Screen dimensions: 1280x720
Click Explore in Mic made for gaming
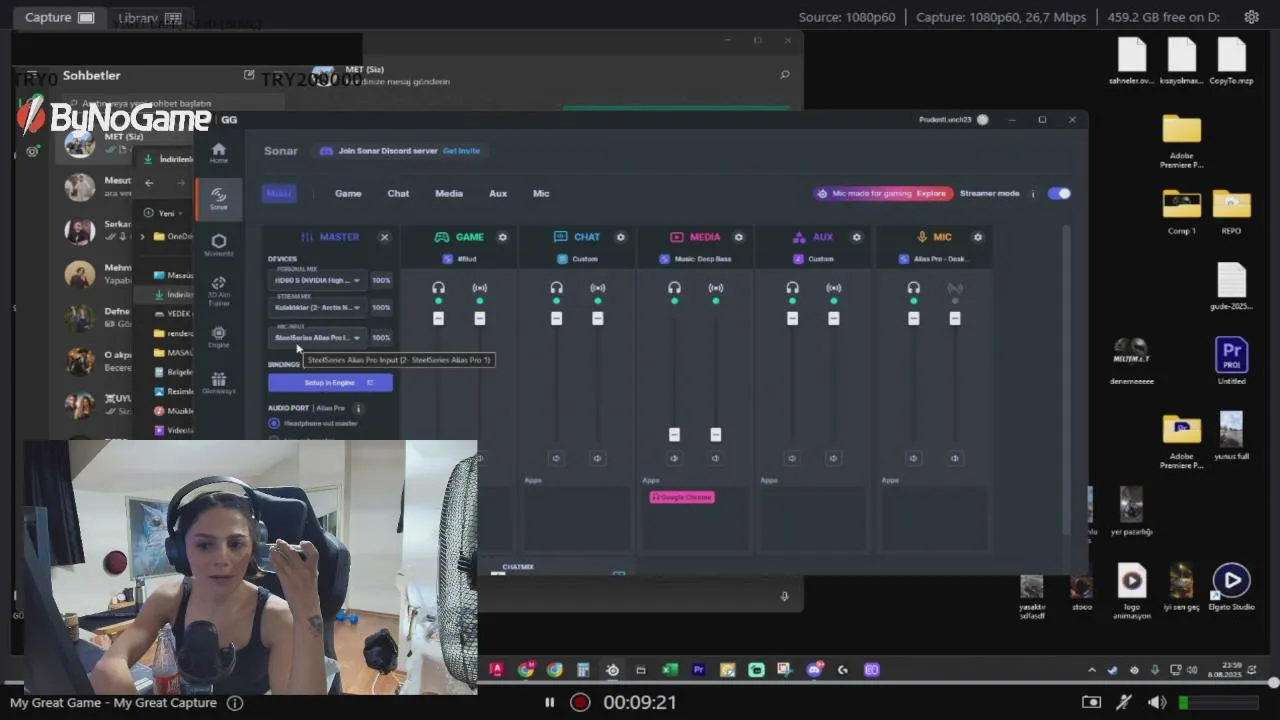point(931,194)
